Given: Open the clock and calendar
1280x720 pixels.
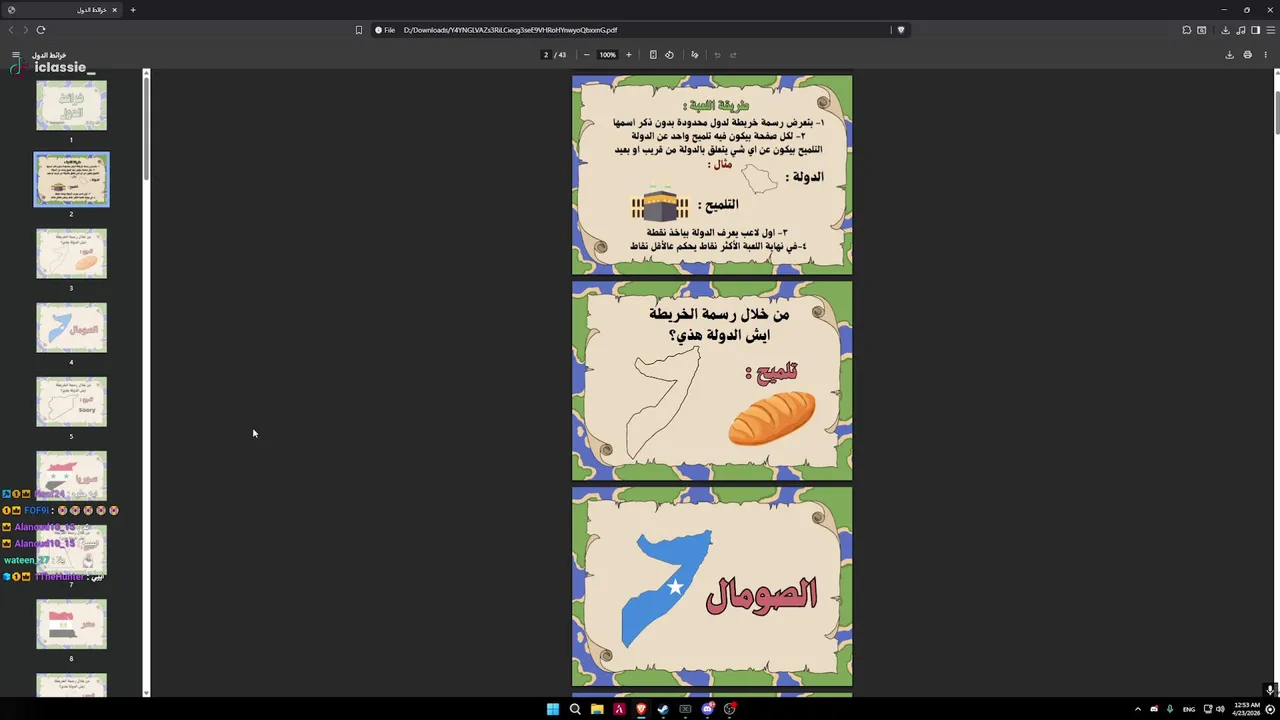Looking at the screenshot, I should pos(1247,709).
